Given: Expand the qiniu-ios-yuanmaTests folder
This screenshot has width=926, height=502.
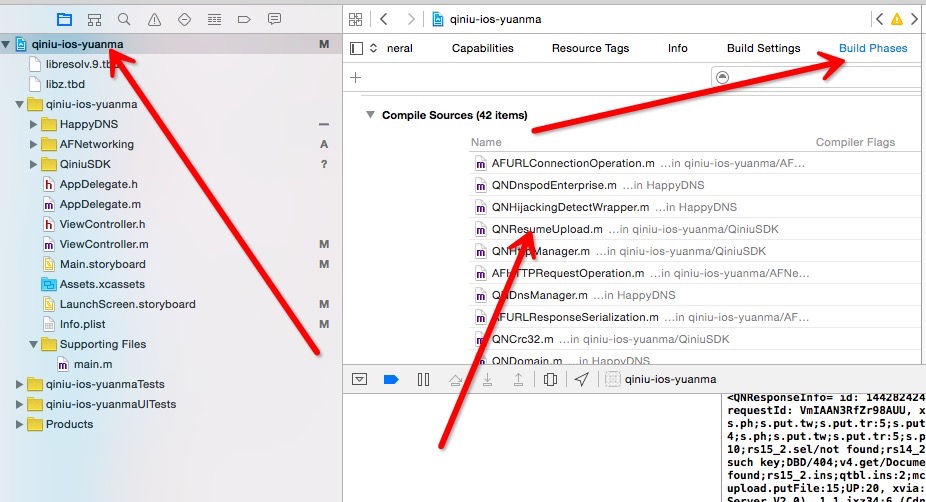Looking at the screenshot, I should coord(19,384).
